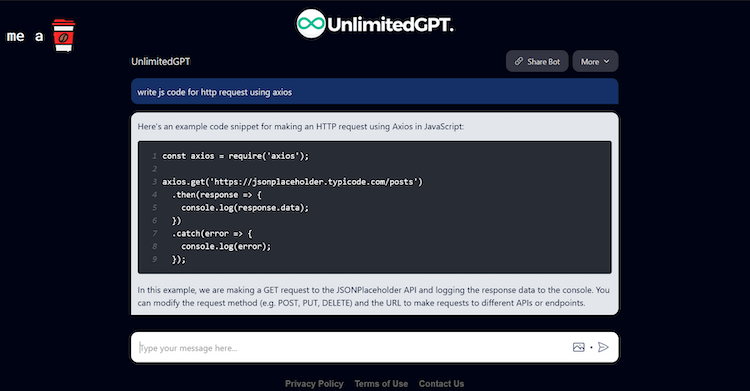
Task: Open the Terms of Use link
Action: point(381,384)
